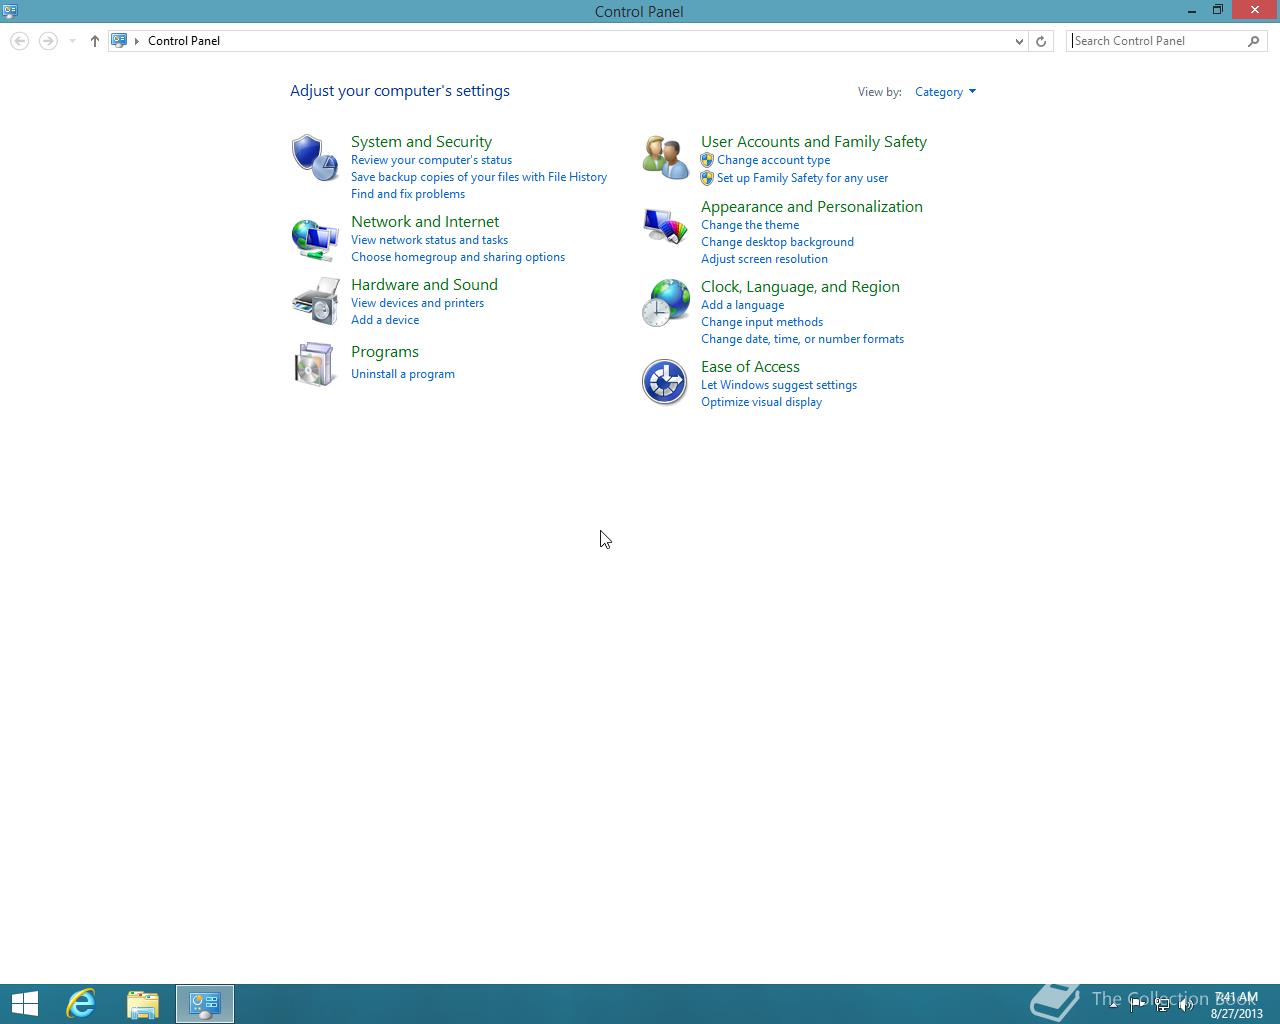This screenshot has width=1280, height=1024.
Task: Click Change date, time, or number formats
Action: coord(802,339)
